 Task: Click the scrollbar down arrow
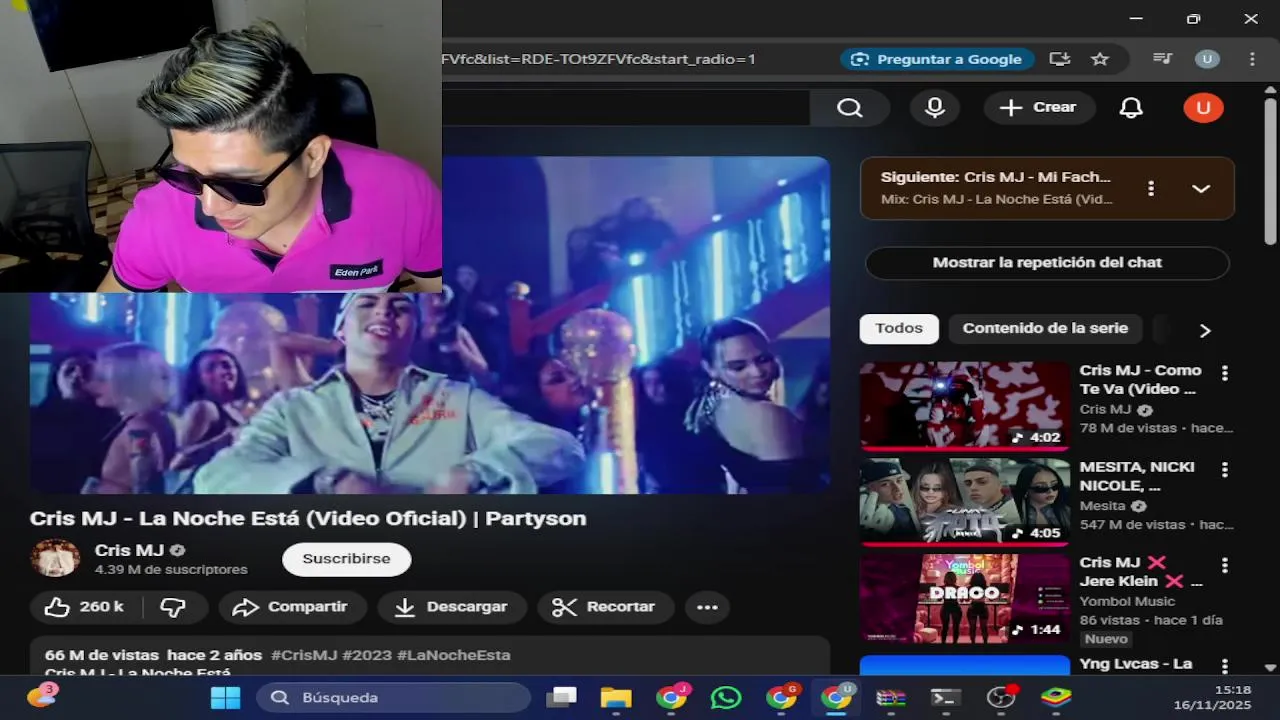[1270, 667]
